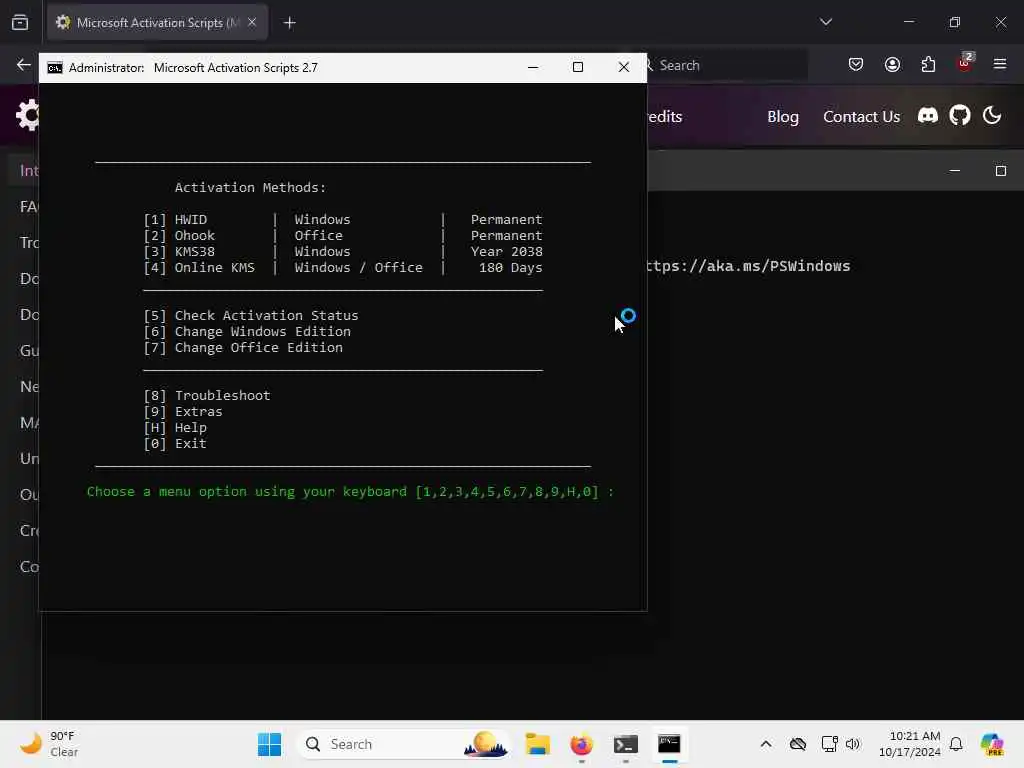The image size is (1024, 768).
Task: Click the [H] Help line
Action: (x=175, y=427)
